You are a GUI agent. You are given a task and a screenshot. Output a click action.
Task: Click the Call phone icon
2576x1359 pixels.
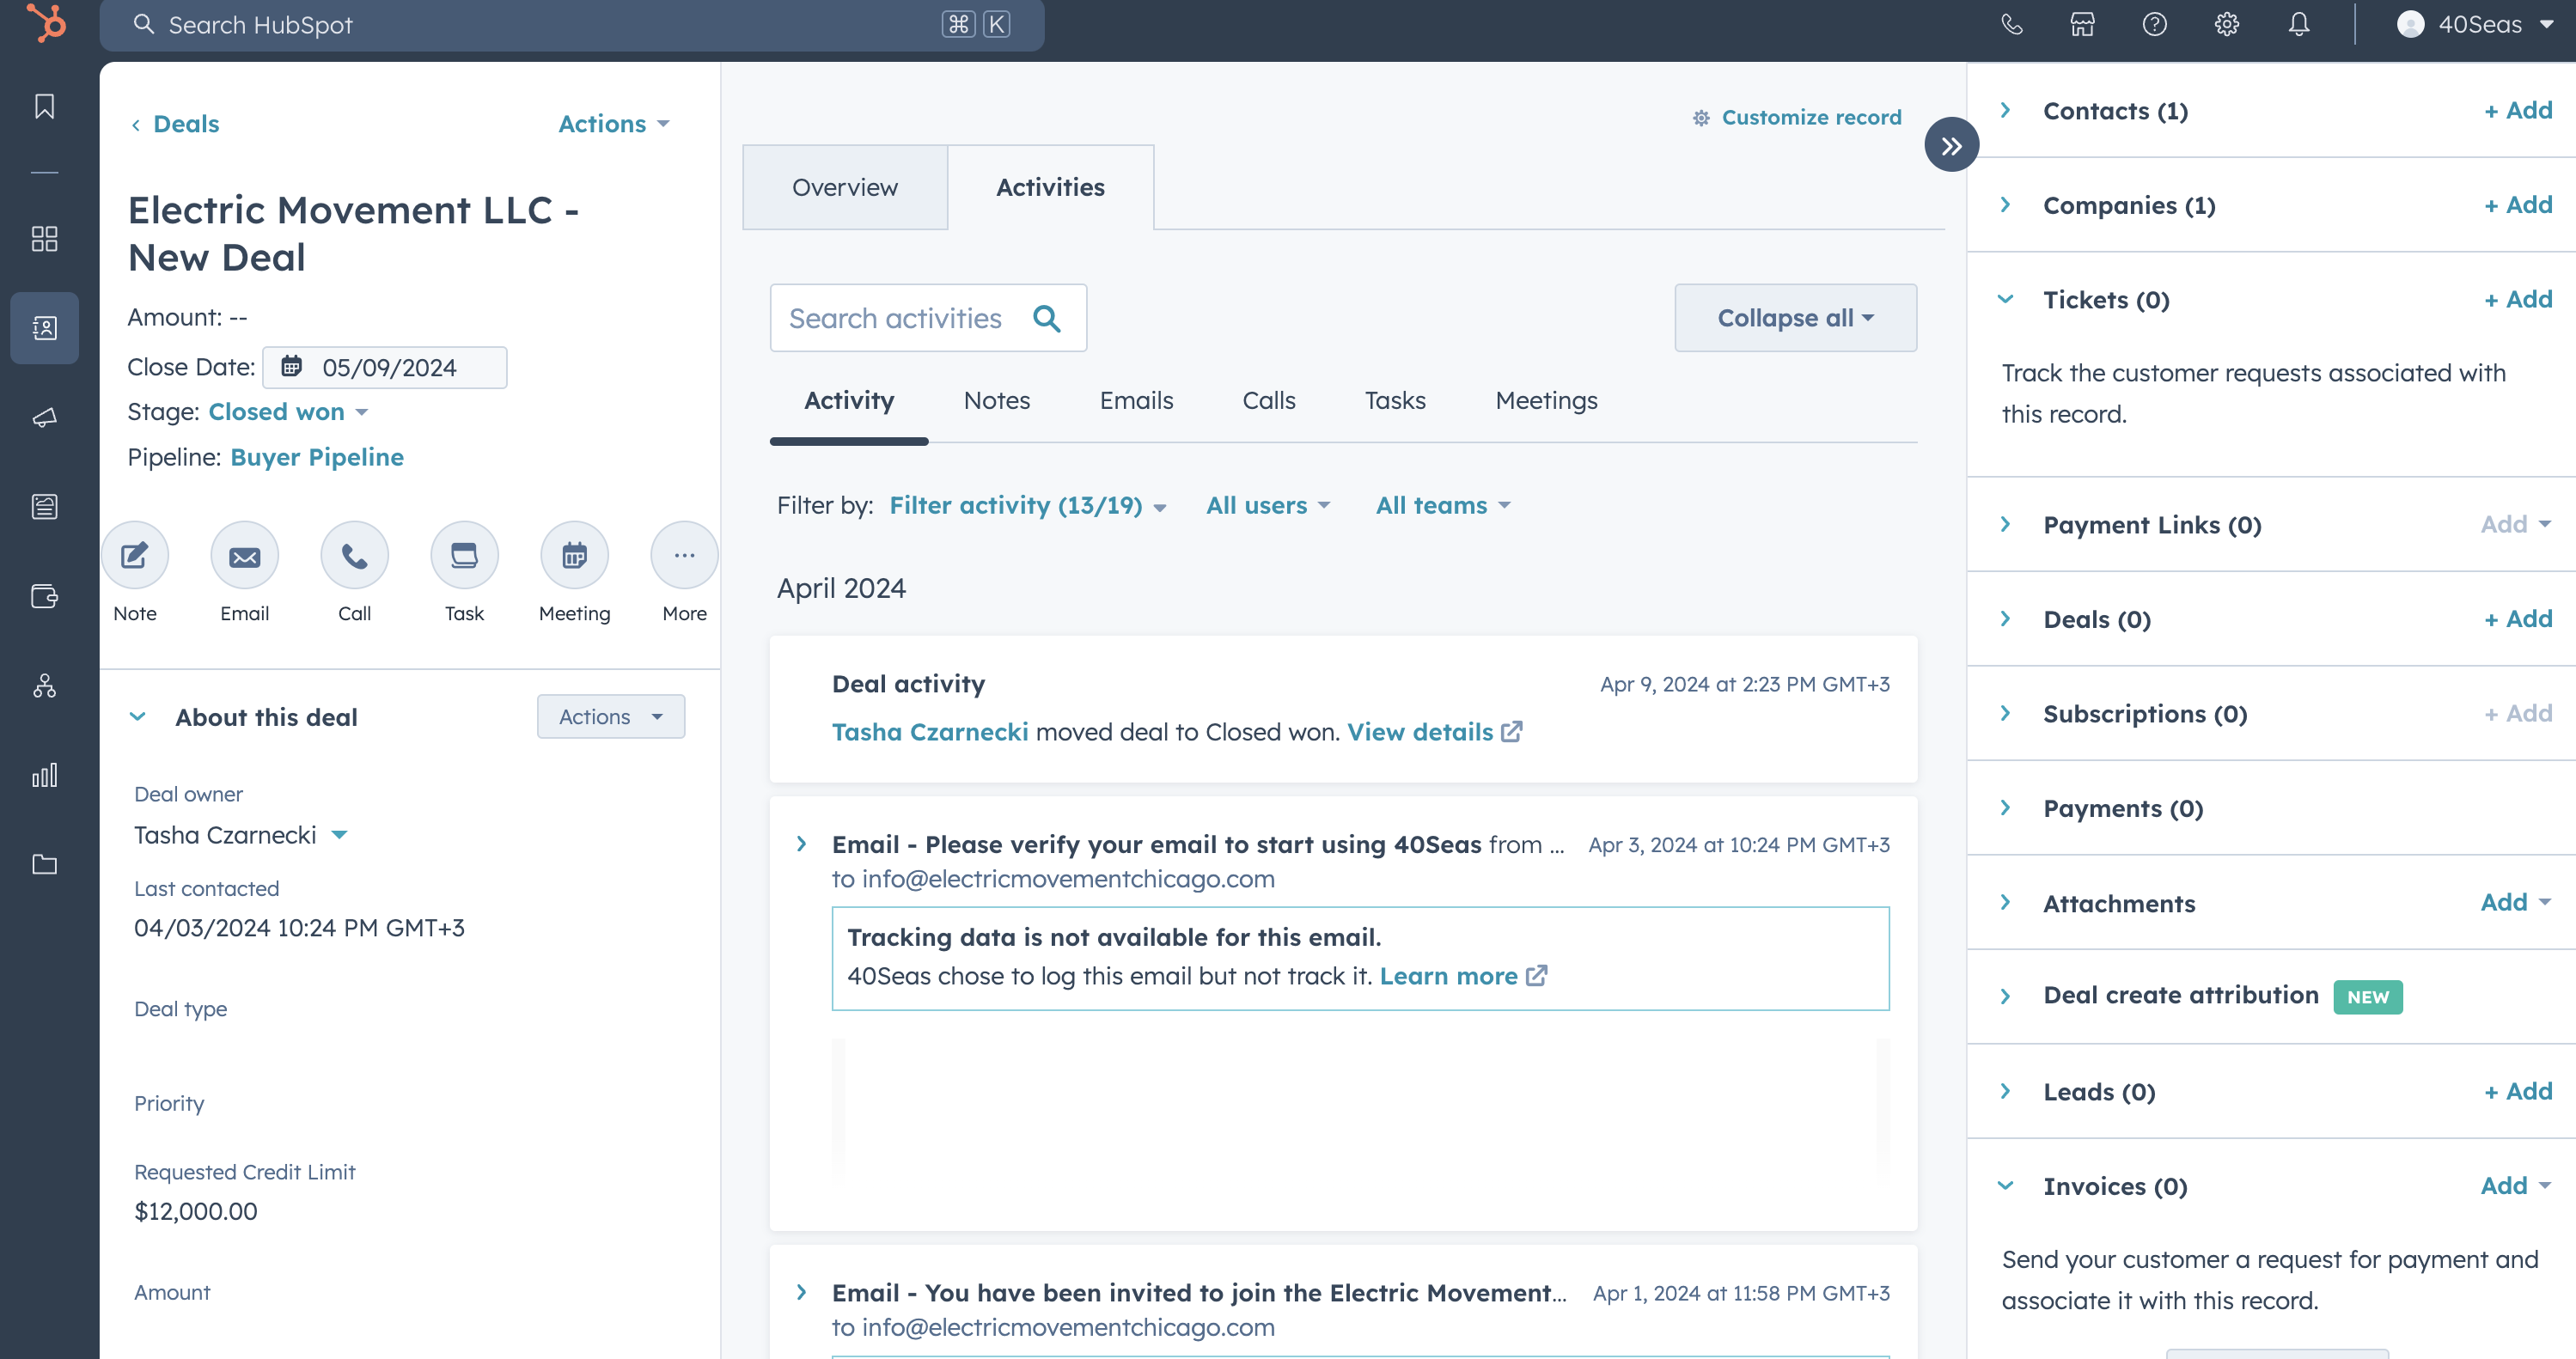tap(354, 555)
